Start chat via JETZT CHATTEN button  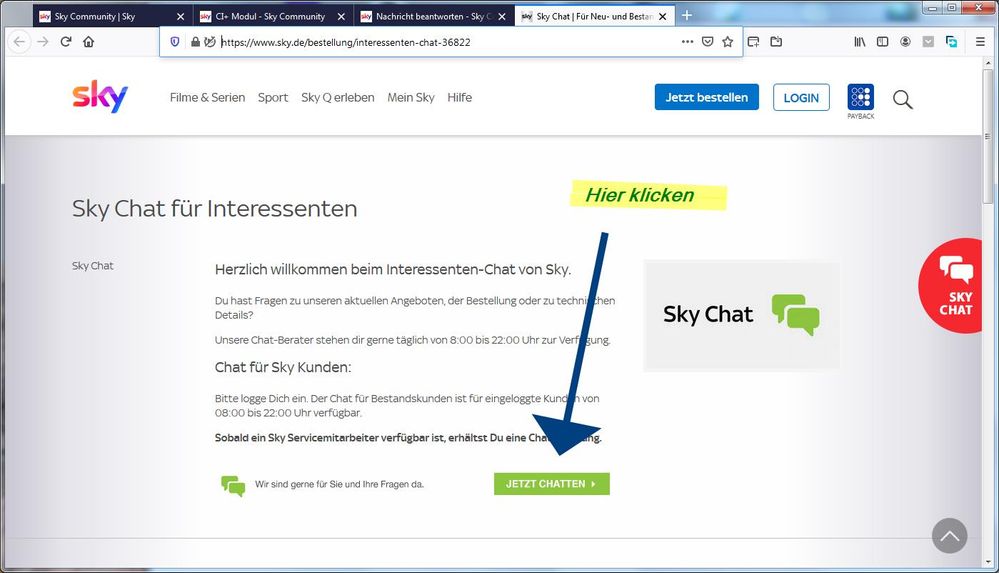(551, 484)
